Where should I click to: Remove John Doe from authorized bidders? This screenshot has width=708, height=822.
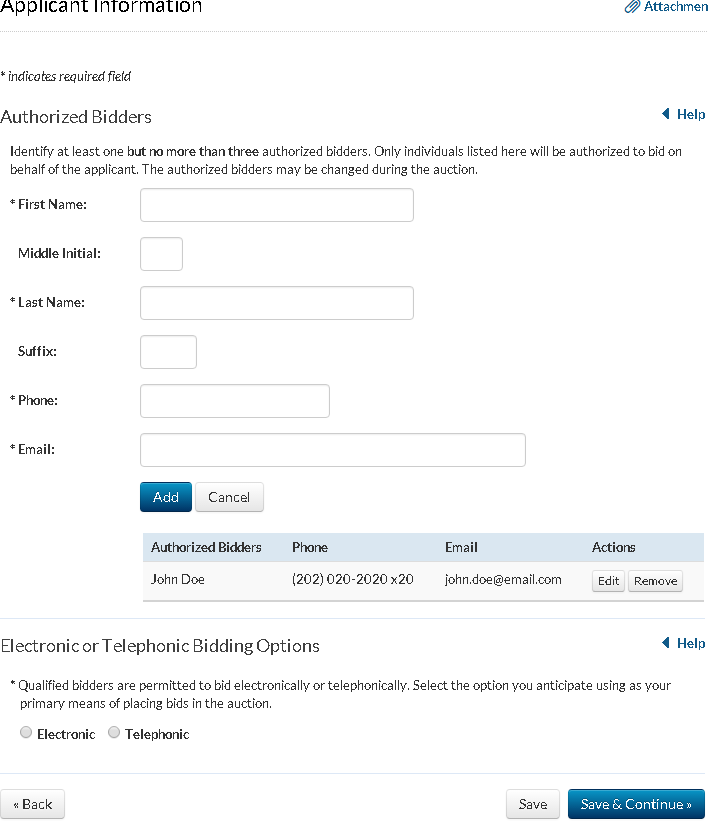point(655,581)
